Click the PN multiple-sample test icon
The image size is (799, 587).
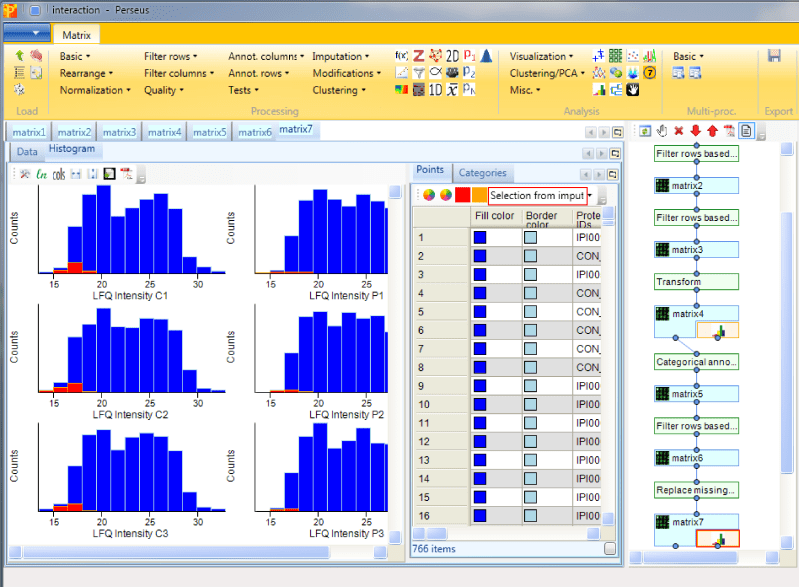tap(469, 90)
